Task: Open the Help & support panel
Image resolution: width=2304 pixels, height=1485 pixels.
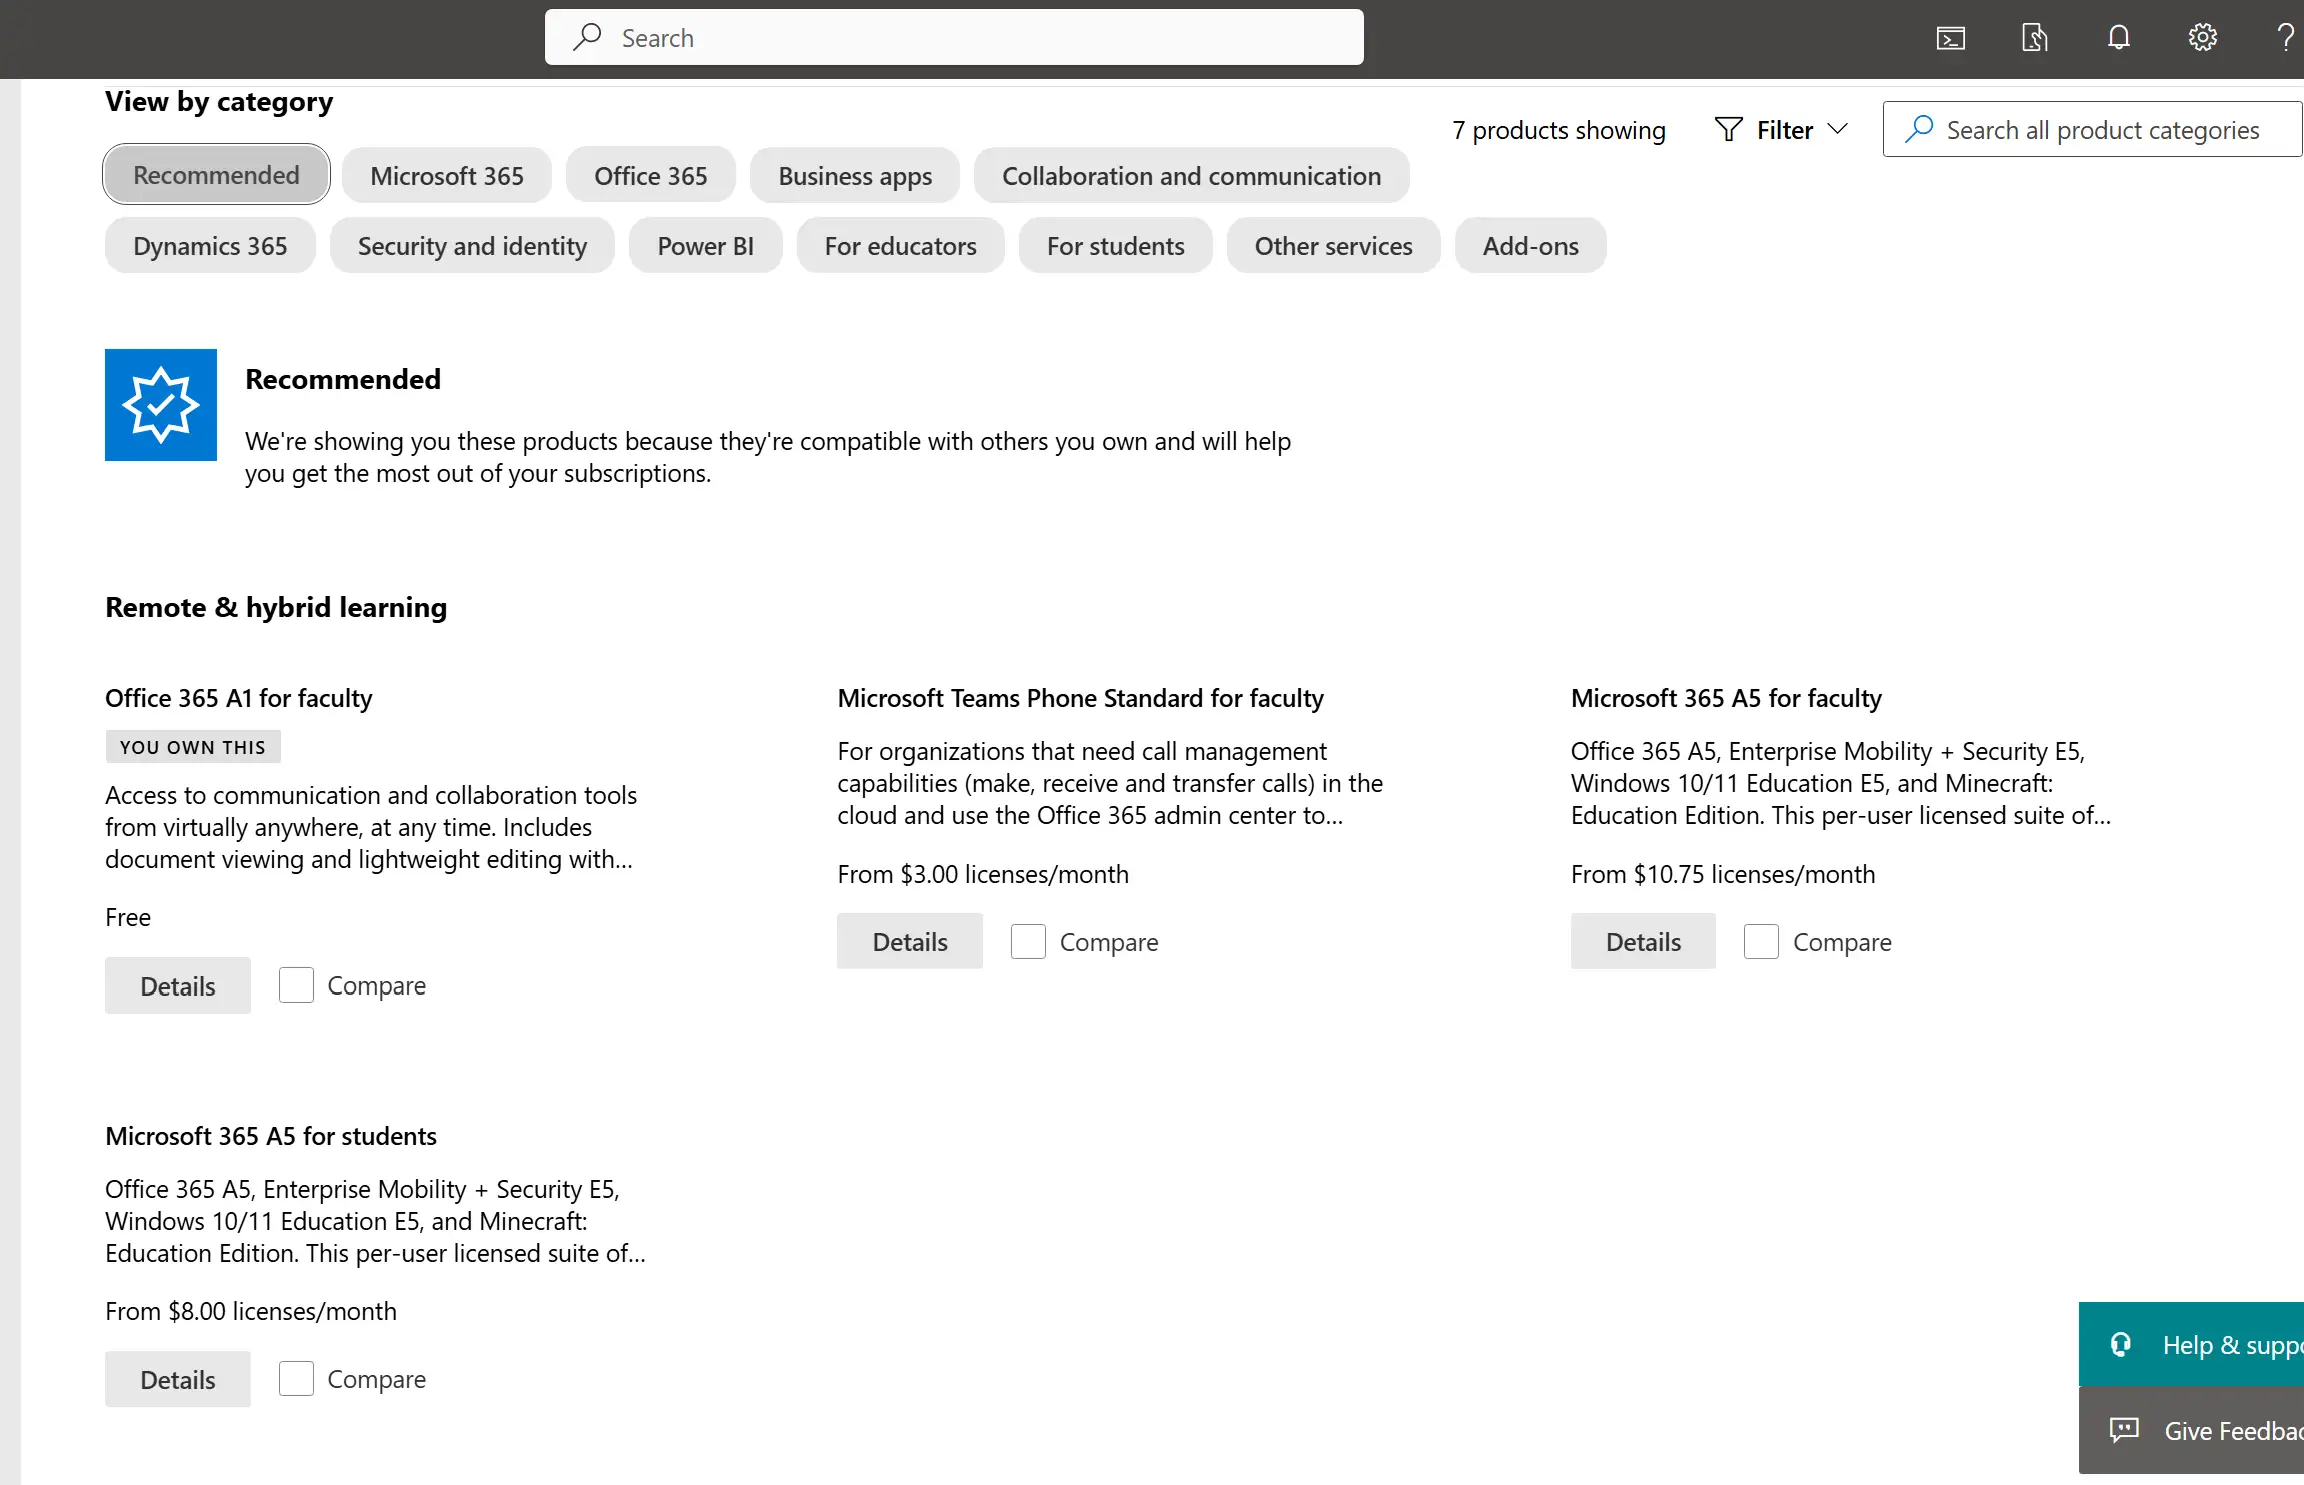Action: (2191, 1344)
